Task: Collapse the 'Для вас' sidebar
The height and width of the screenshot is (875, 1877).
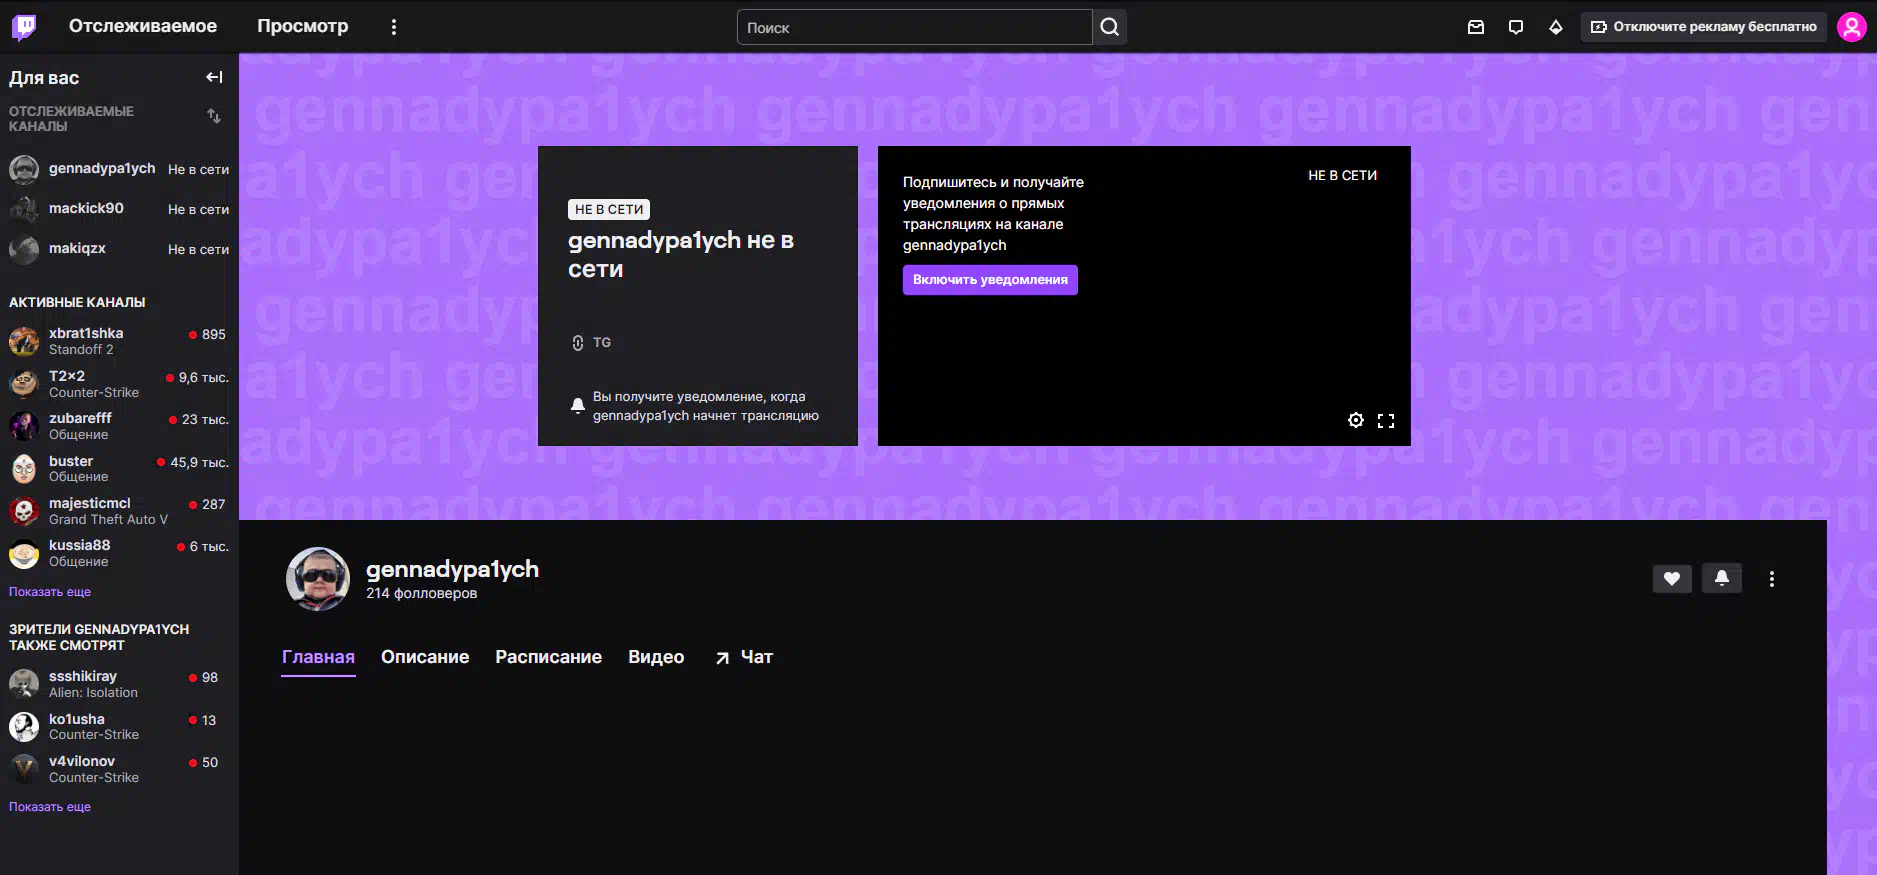Action: [x=214, y=77]
